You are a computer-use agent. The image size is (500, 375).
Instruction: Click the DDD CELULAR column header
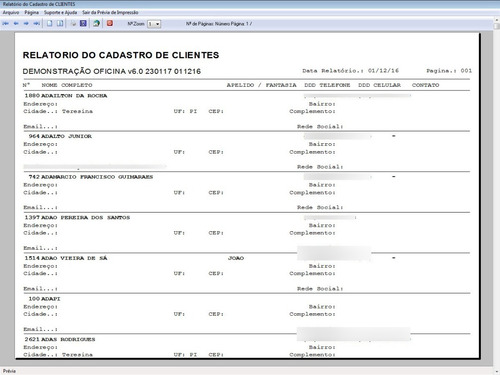coord(379,85)
